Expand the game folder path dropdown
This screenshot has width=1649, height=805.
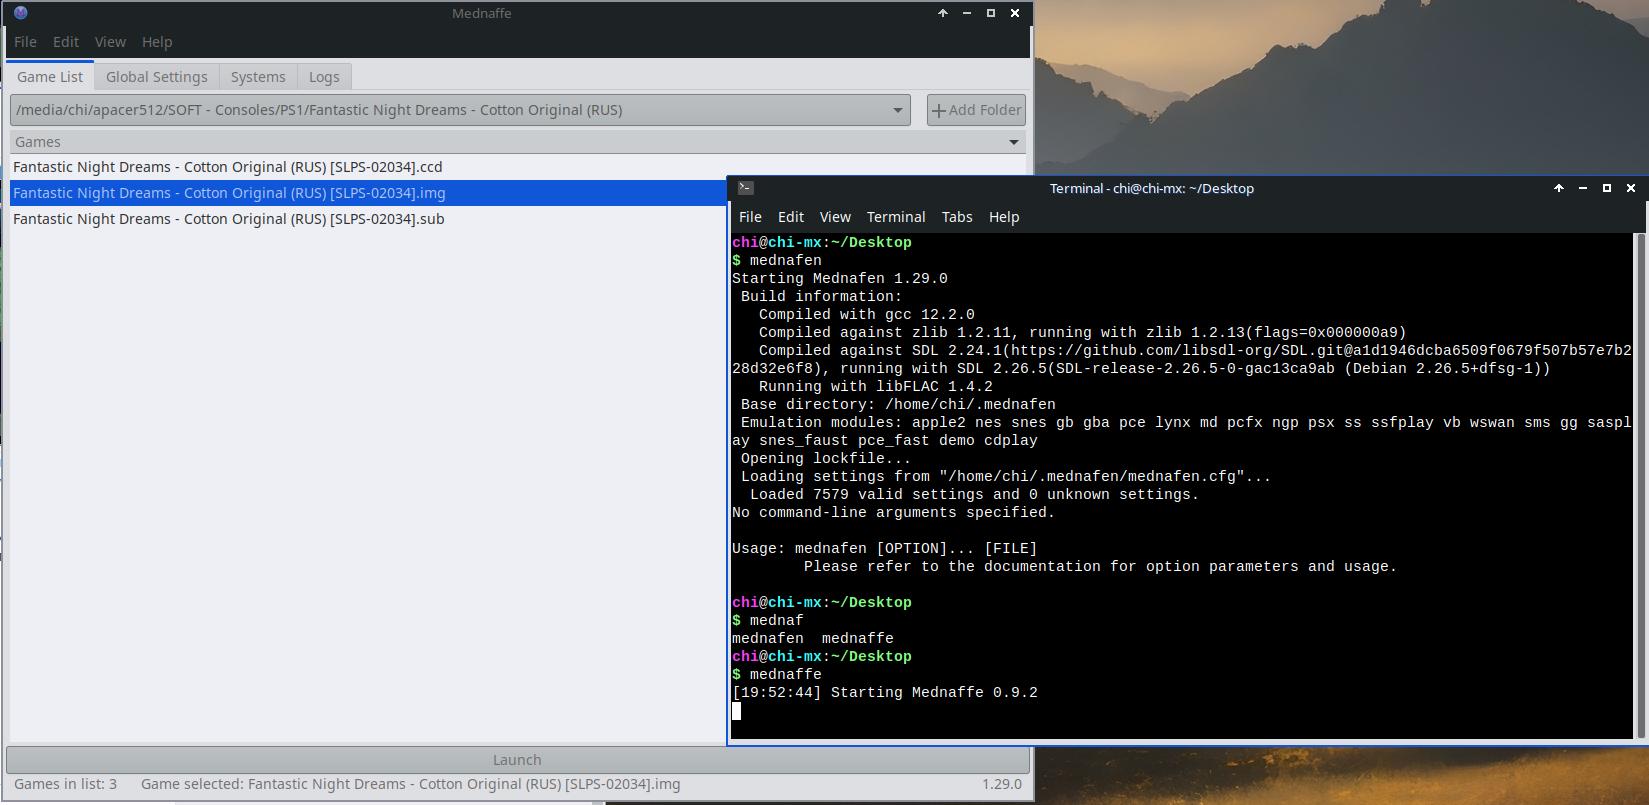[x=897, y=110]
